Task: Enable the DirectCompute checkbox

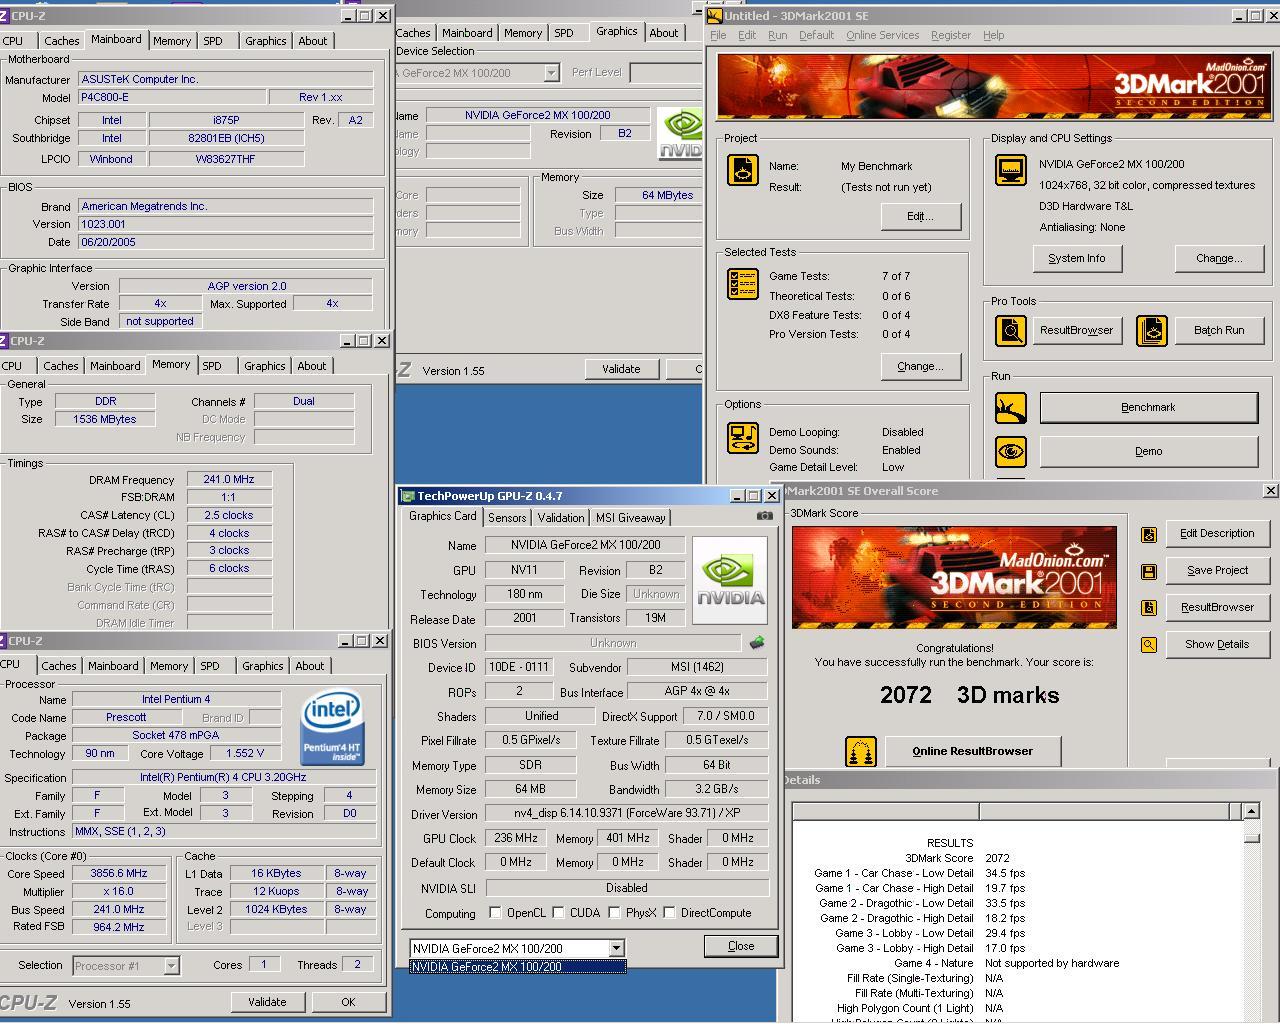Action: pyautogui.click(x=669, y=912)
